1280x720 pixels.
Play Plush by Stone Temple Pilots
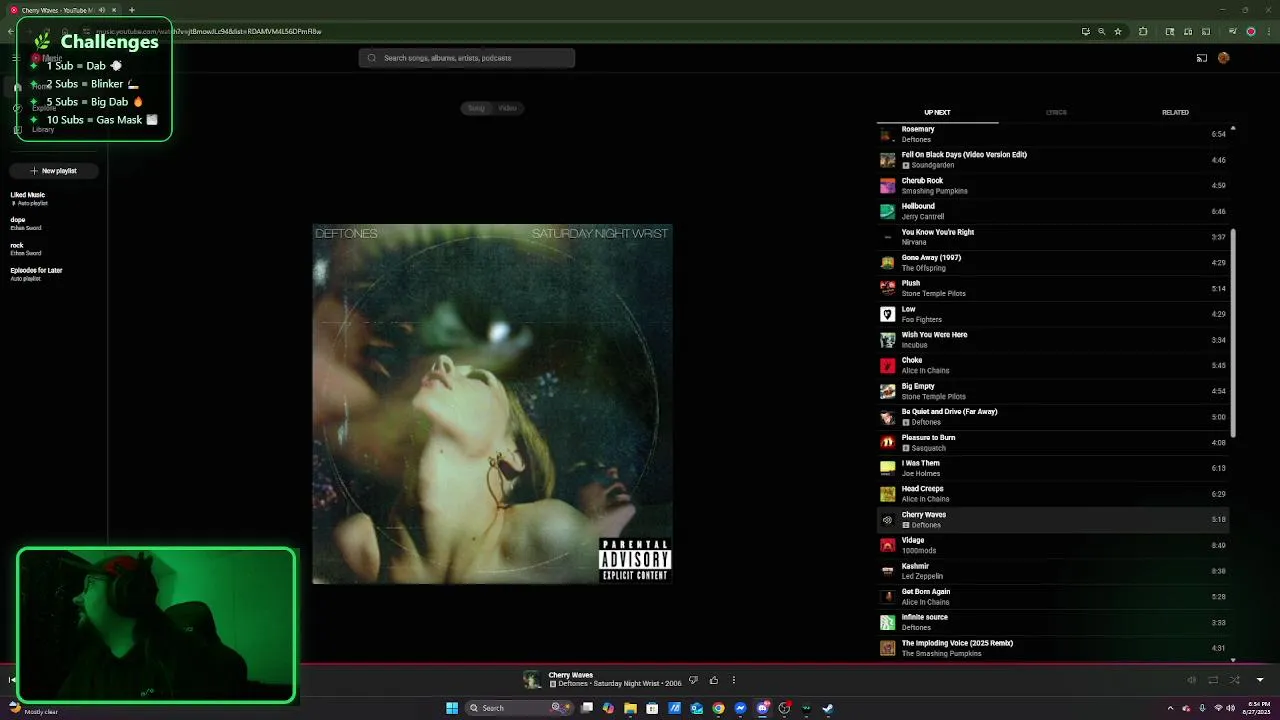click(1052, 288)
